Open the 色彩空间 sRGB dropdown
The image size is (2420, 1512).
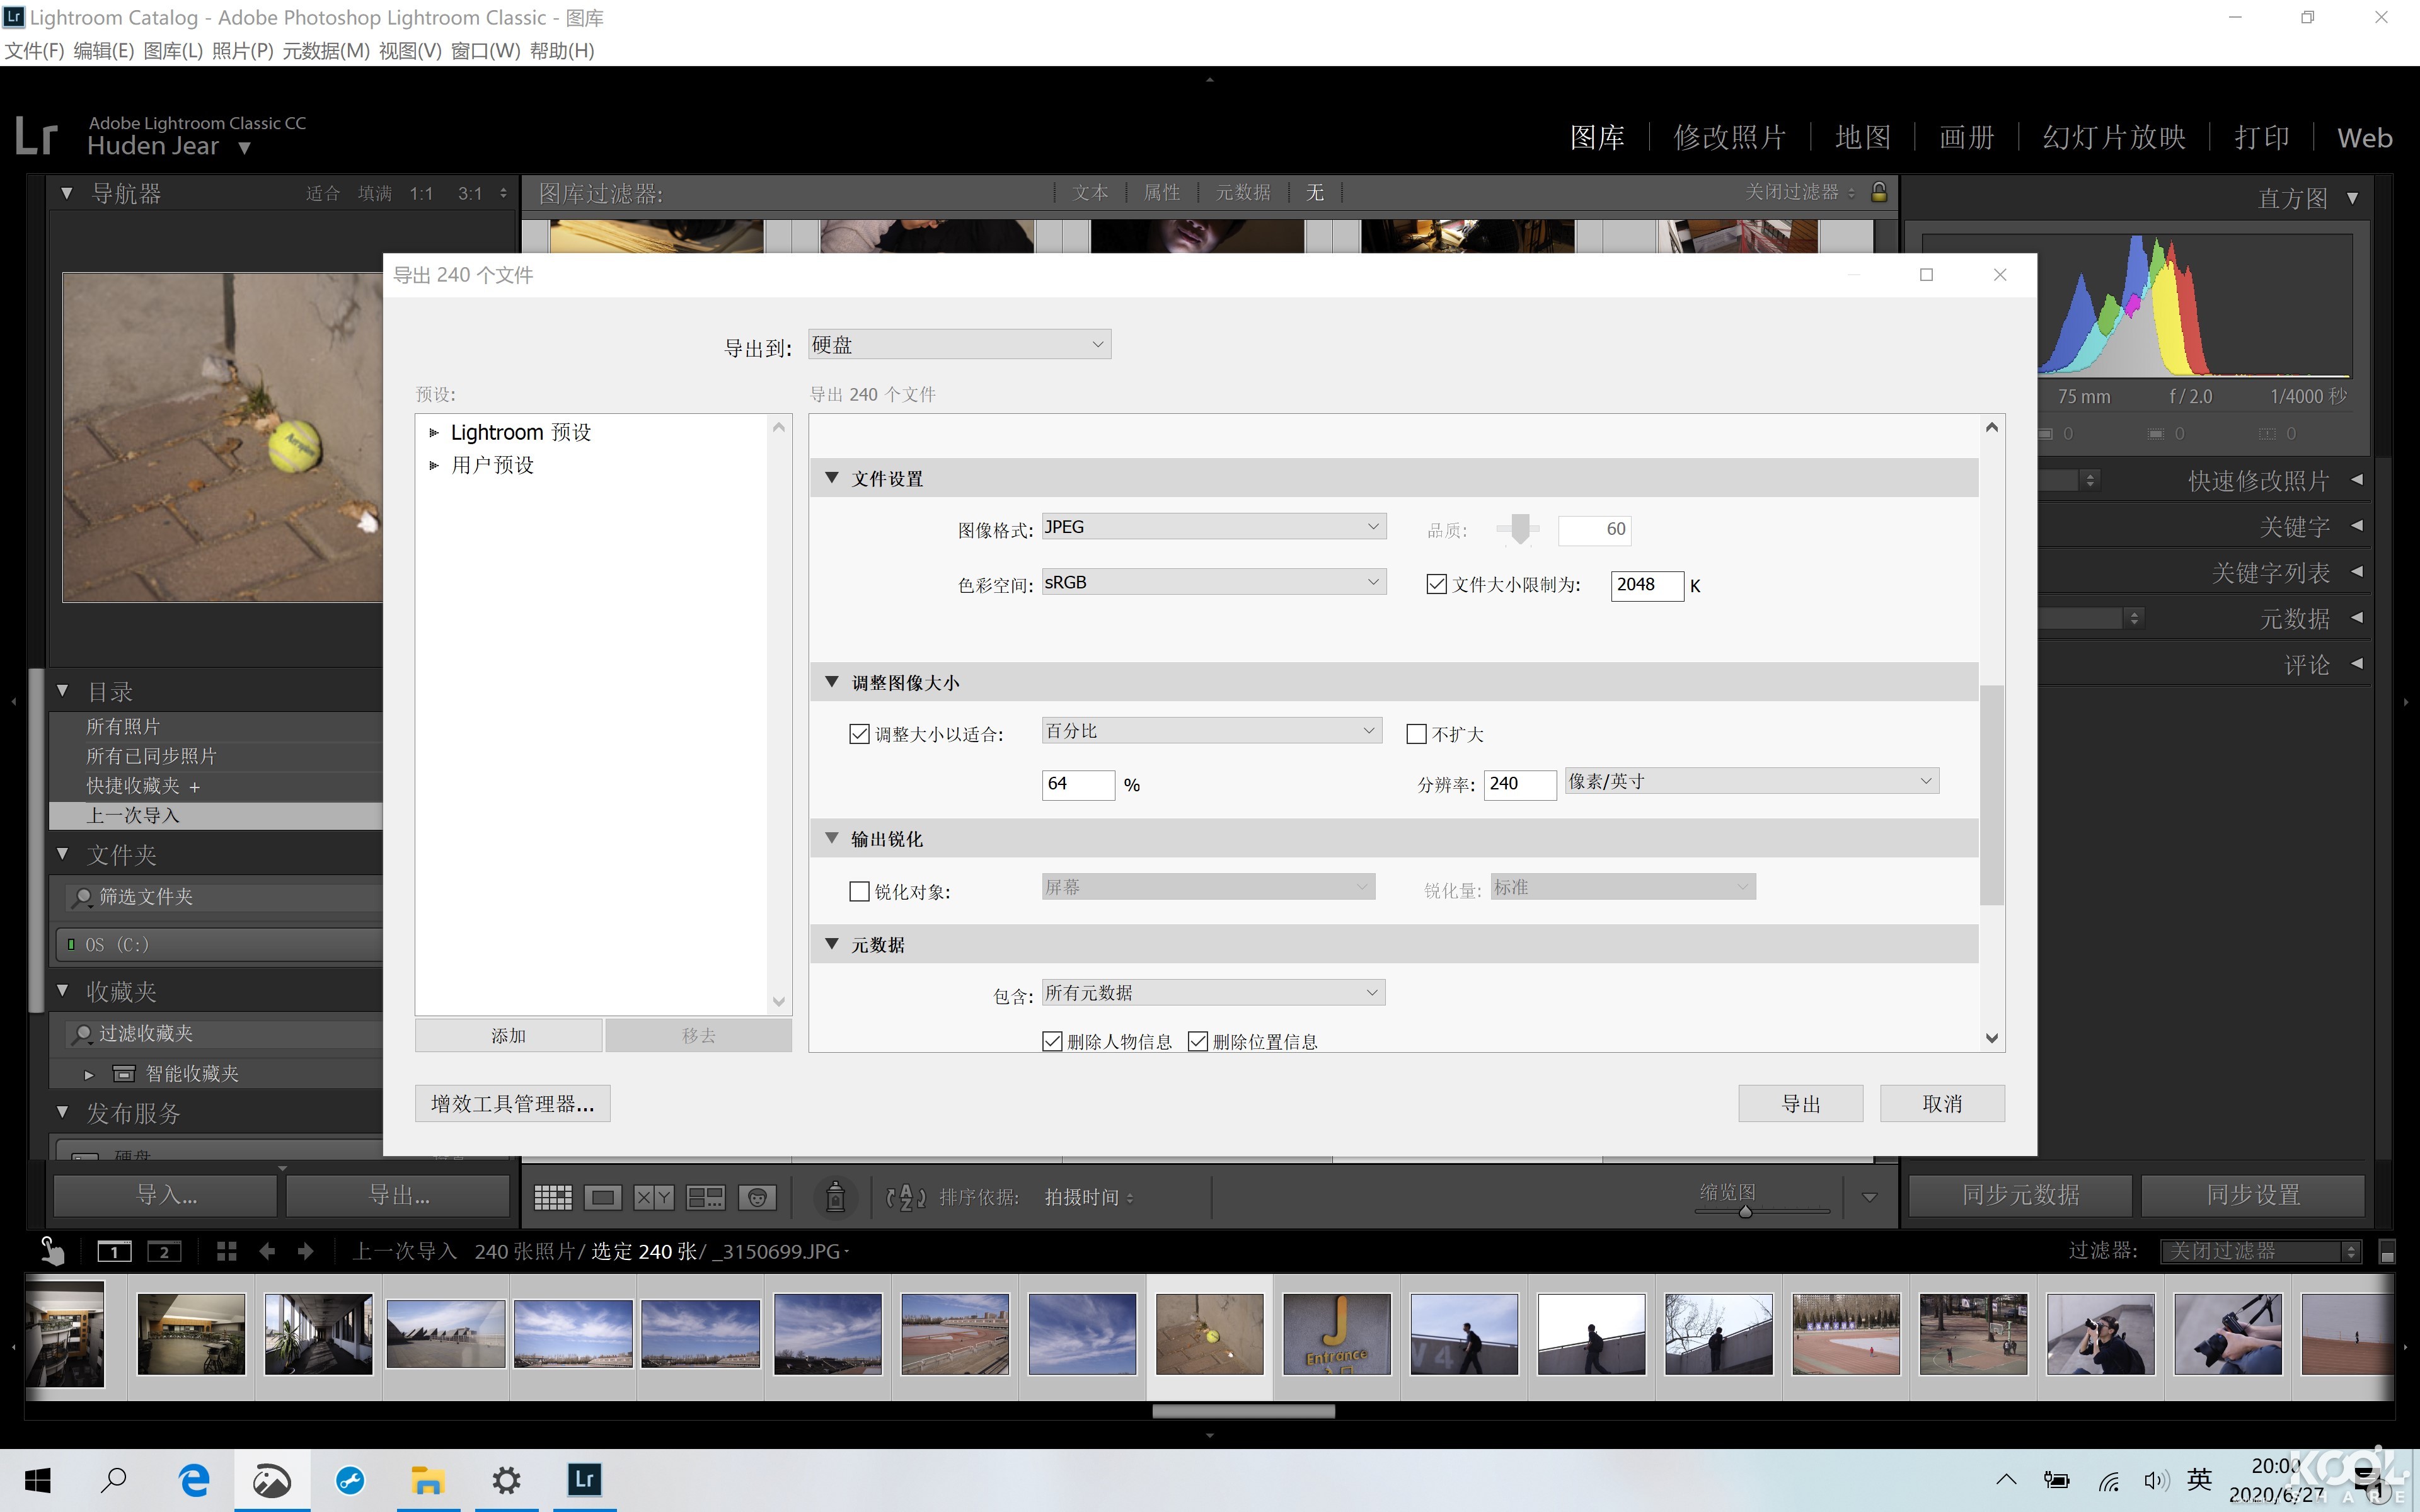(1213, 581)
